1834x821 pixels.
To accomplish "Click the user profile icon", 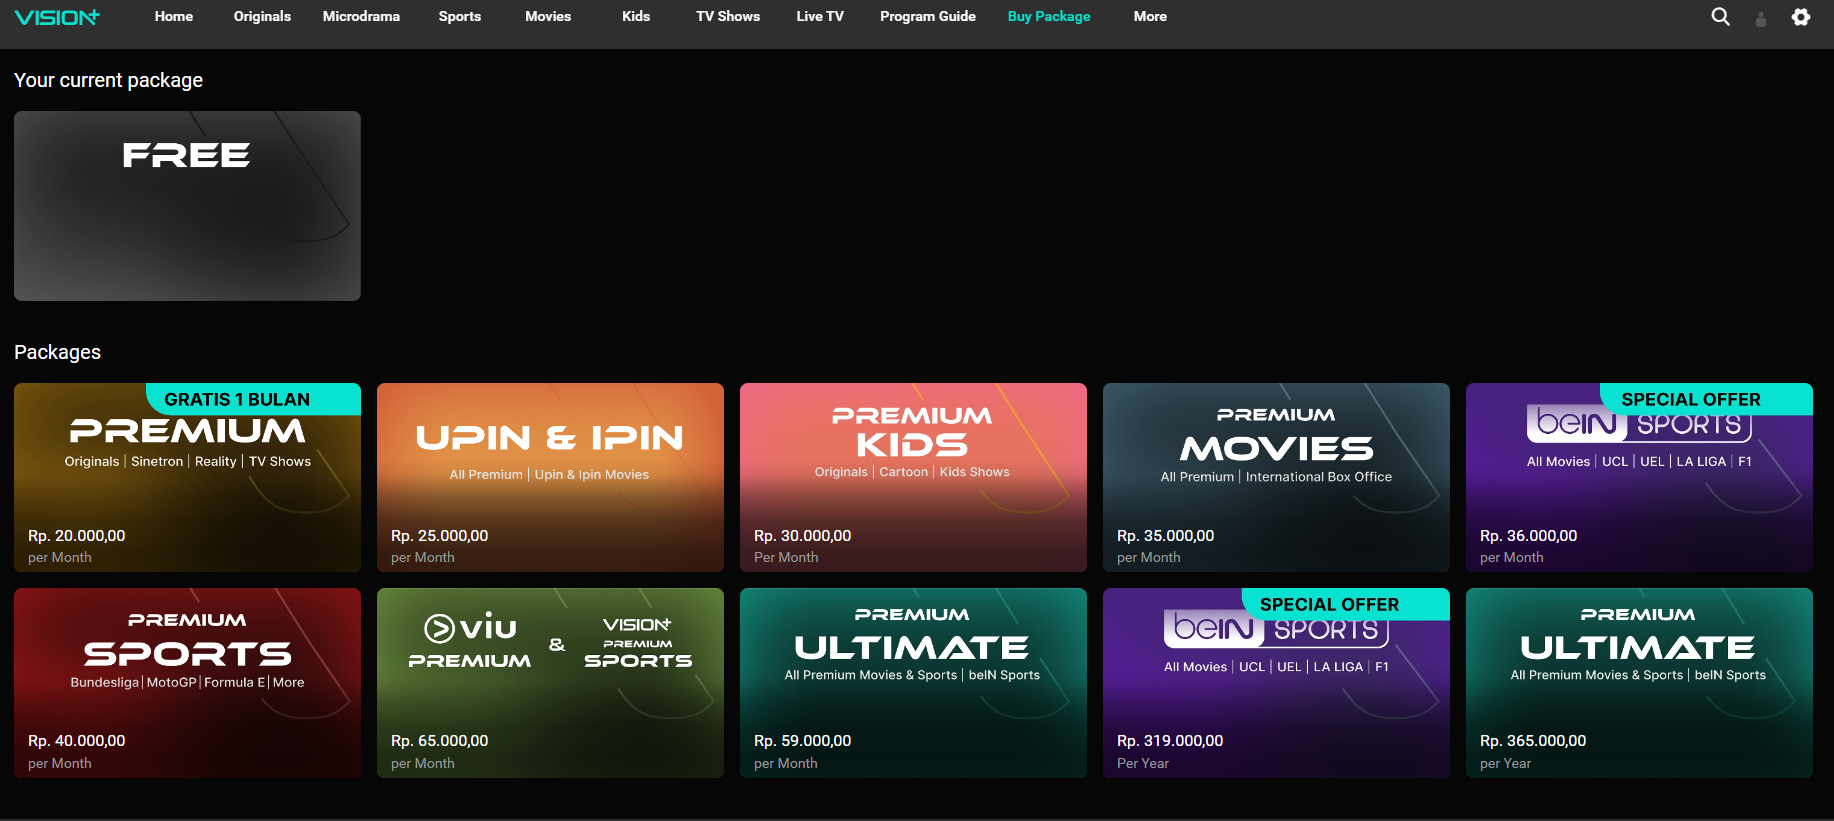I will tap(1761, 19).
